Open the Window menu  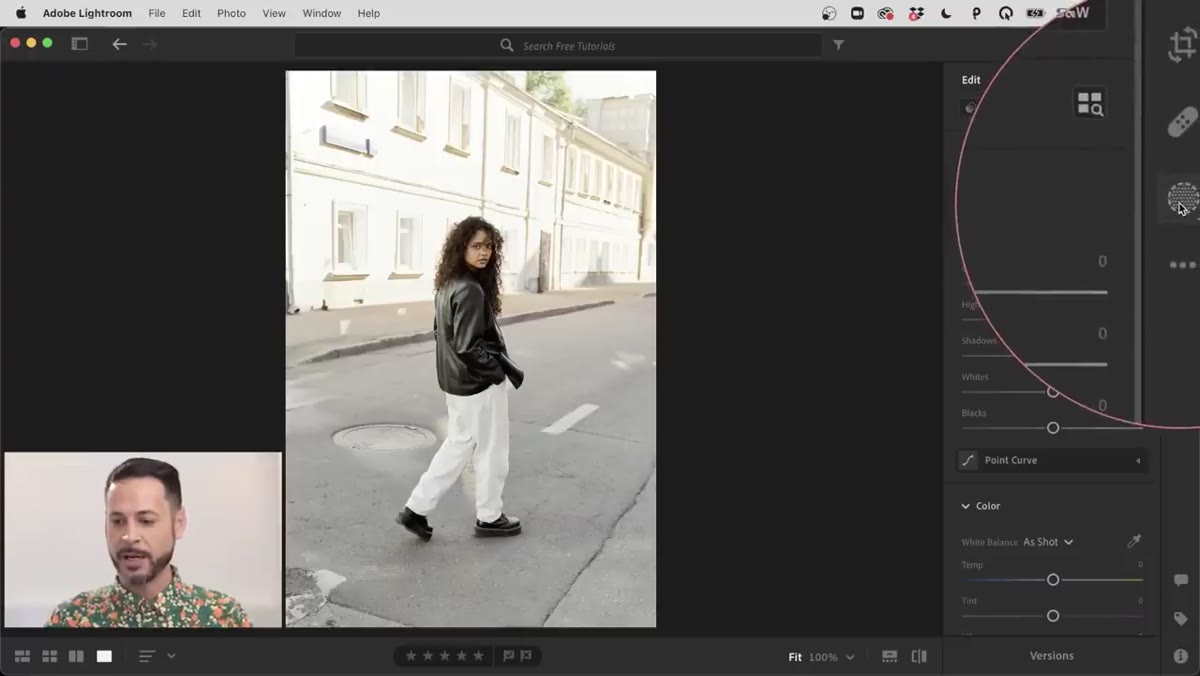[321, 13]
